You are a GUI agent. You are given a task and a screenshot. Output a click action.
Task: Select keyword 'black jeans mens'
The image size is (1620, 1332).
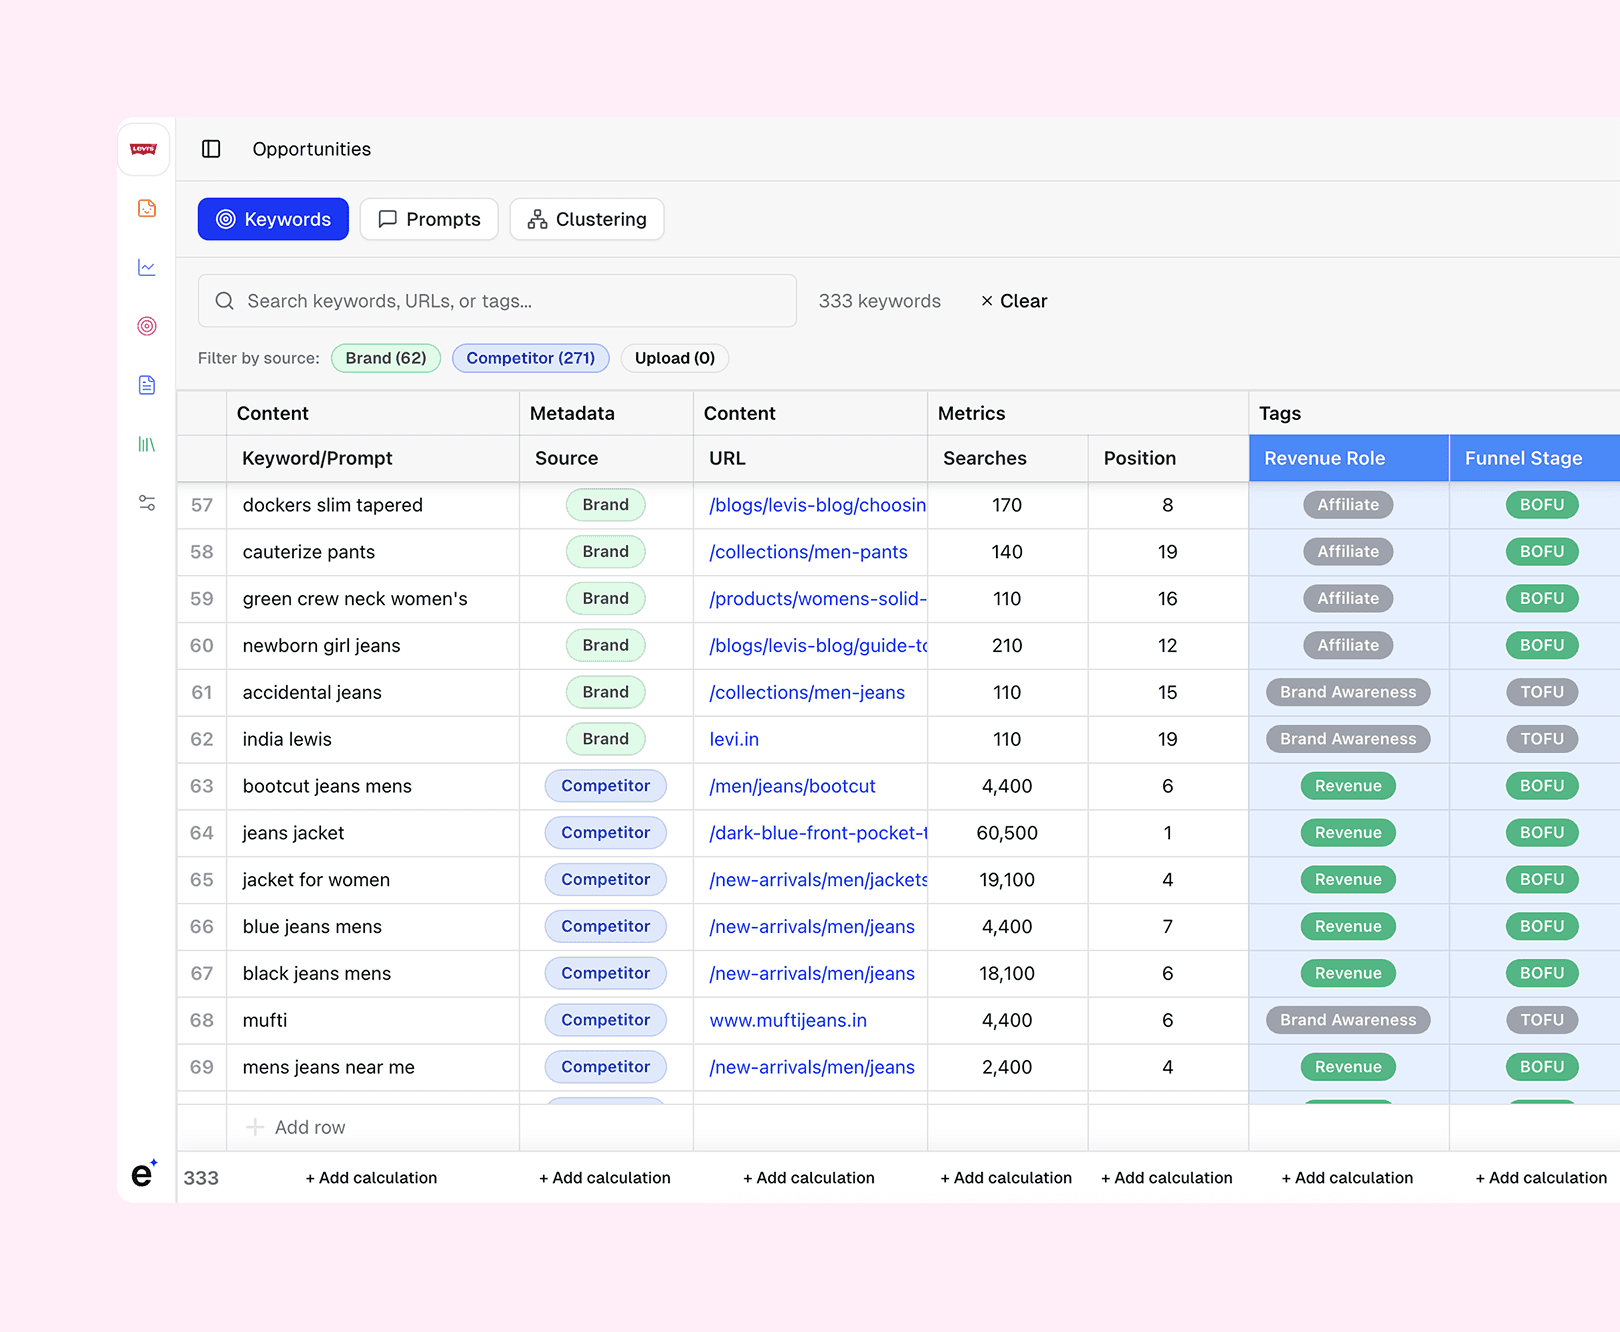point(317,973)
